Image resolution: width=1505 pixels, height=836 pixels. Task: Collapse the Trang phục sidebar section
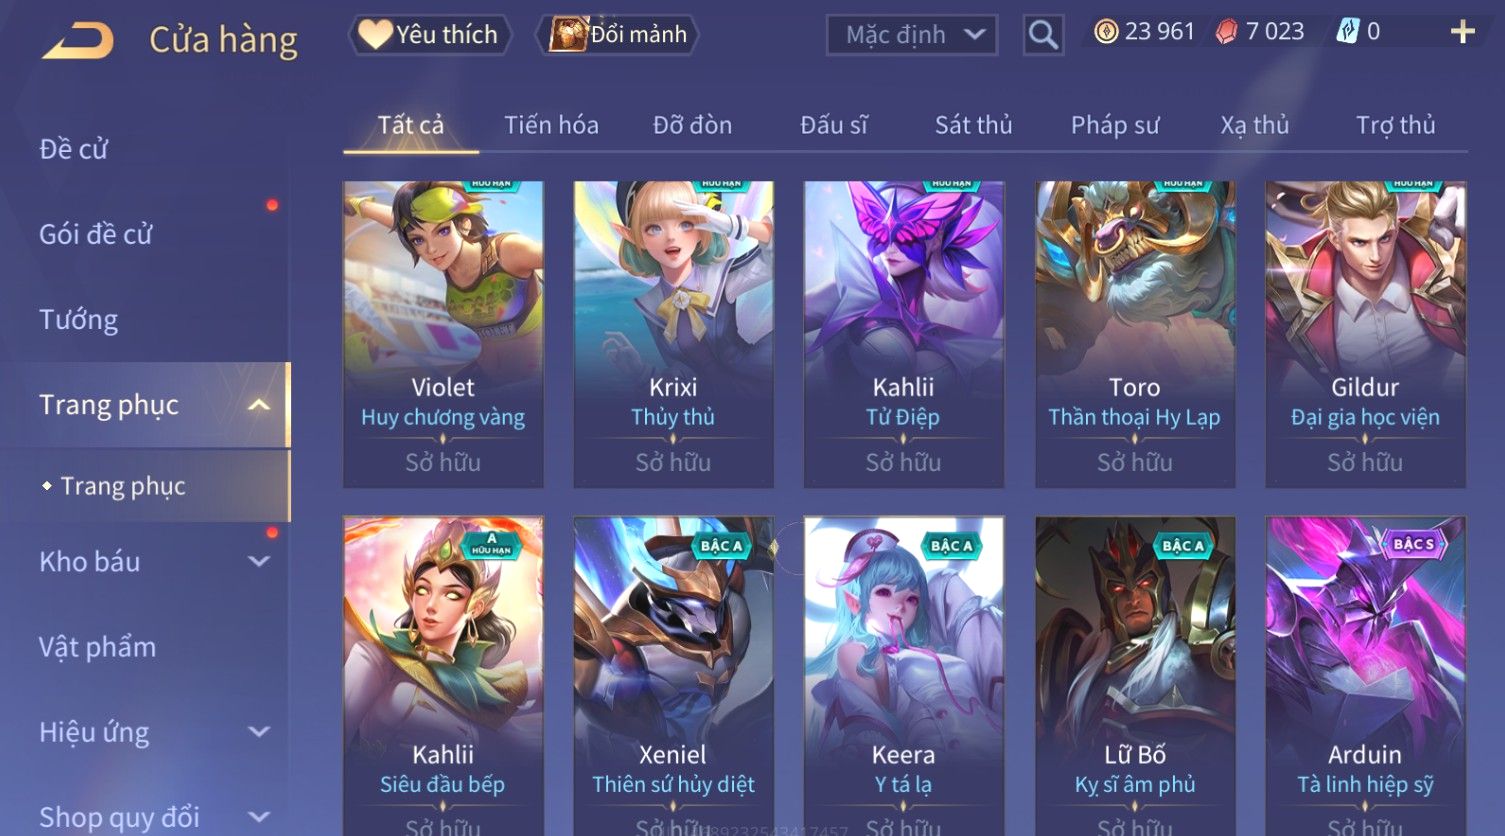tap(259, 405)
